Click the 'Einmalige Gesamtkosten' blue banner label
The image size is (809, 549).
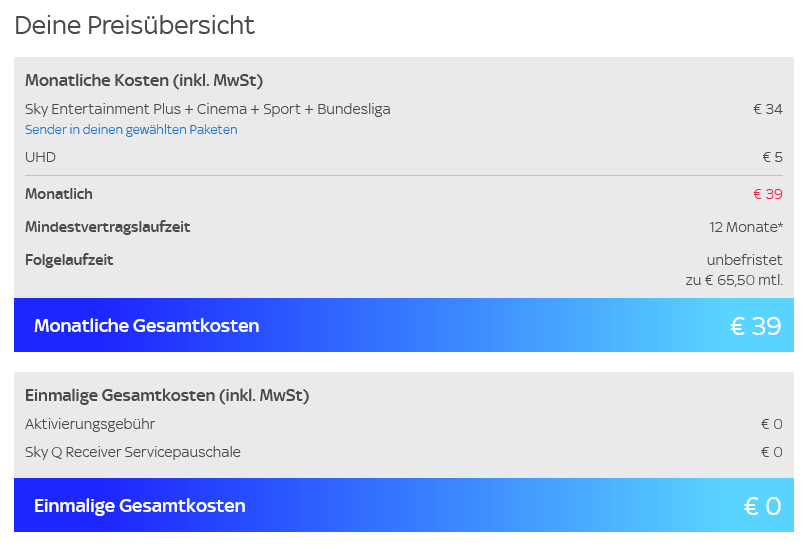pos(139,506)
